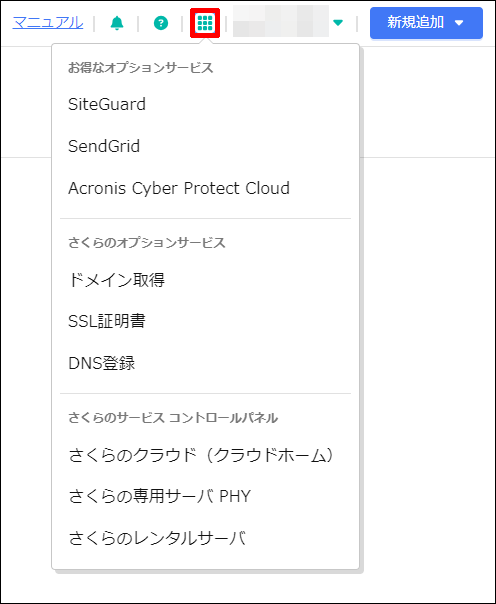Viewport: 496px width, 604px height.
Task: Toggle the services grid menu icon
Action: tap(205, 23)
